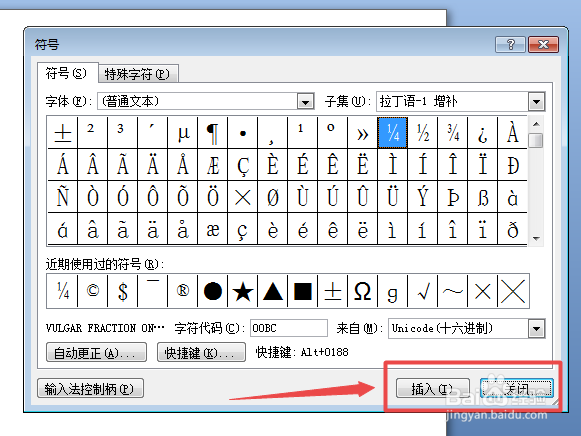The image size is (581, 436).
Task: Pick the ± sign from recent symbols
Action: [x=333, y=291]
